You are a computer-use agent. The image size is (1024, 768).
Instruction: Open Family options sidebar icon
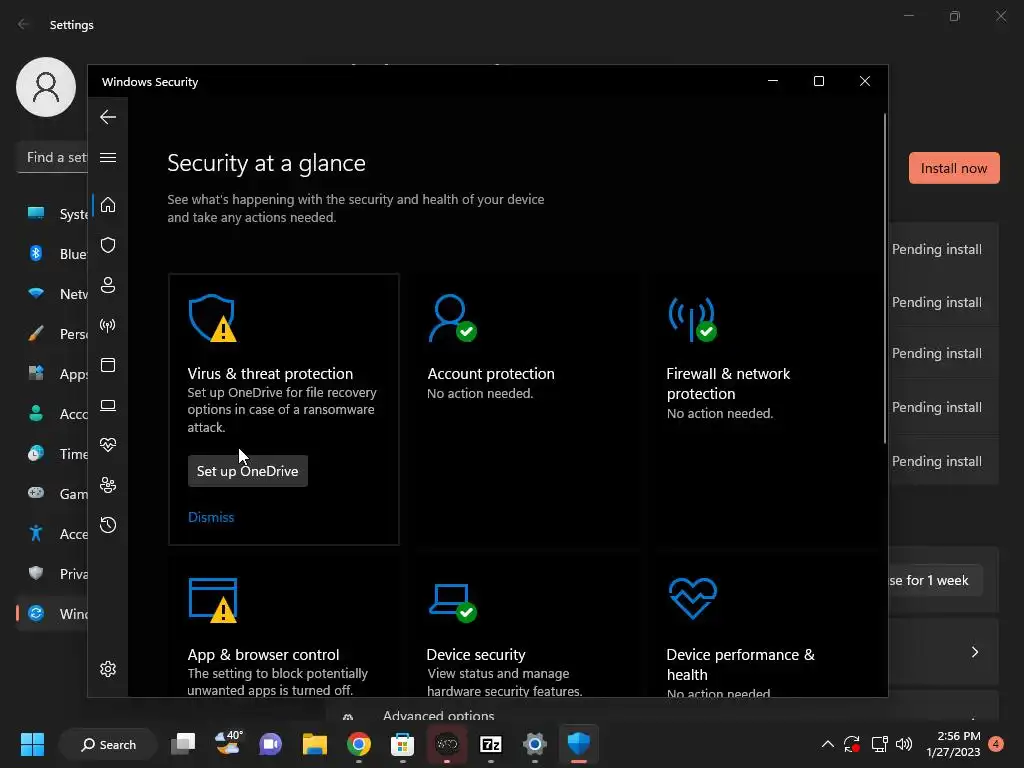(108, 485)
